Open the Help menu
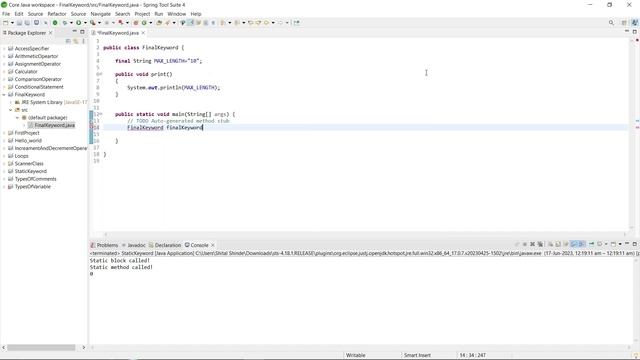This screenshot has height=360, width=640. 196,14
